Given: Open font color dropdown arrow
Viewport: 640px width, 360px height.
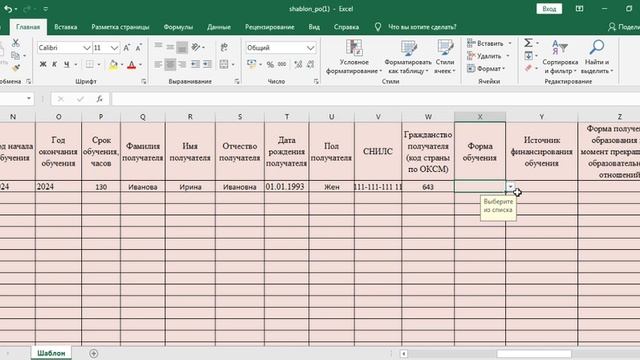Looking at the screenshot, I should pos(140,64).
